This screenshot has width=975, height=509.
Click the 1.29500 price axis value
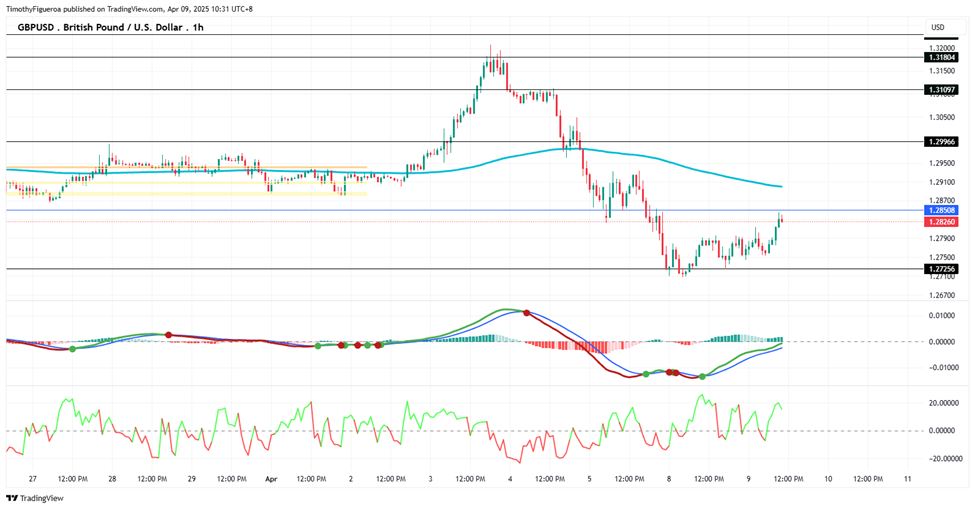click(x=941, y=163)
